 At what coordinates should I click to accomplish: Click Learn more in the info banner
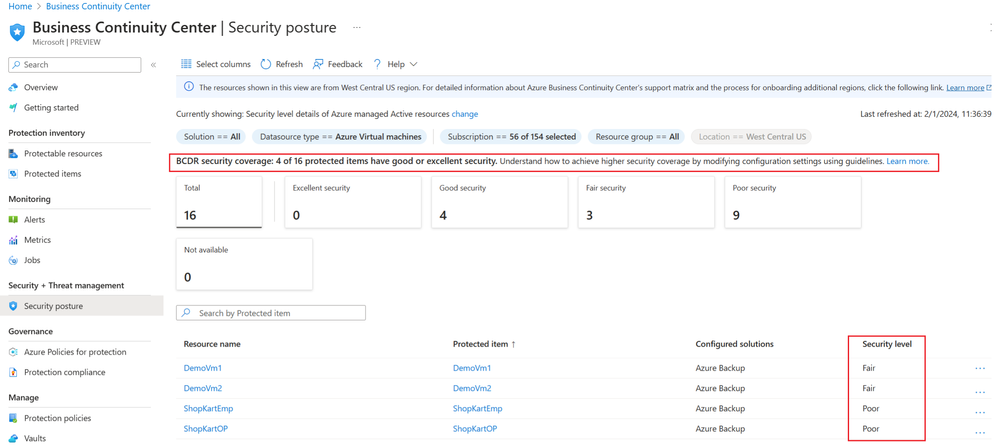[965, 87]
